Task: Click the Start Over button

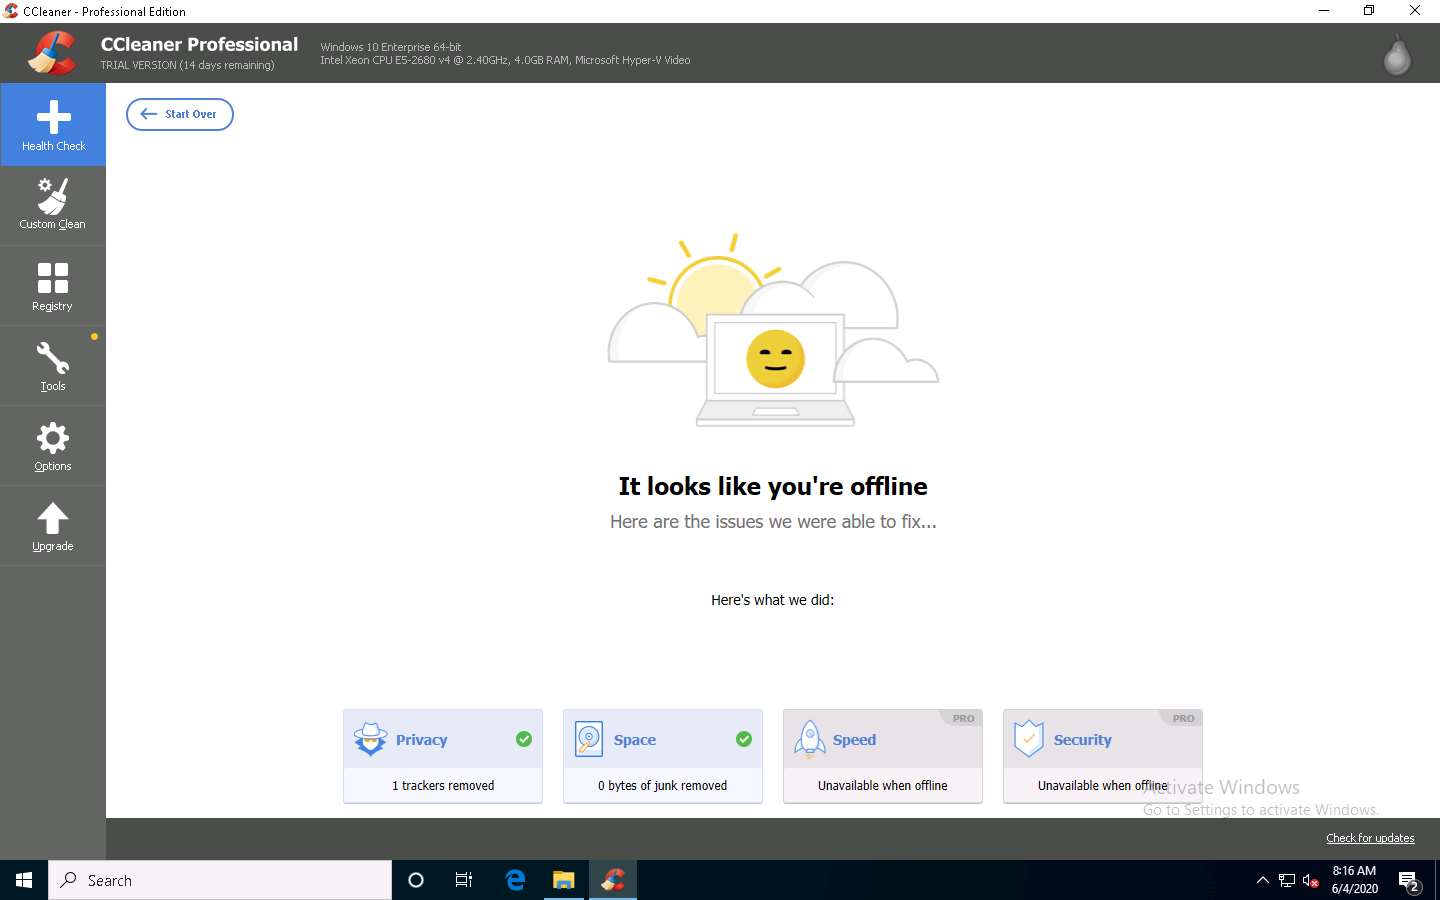Action: coord(180,114)
